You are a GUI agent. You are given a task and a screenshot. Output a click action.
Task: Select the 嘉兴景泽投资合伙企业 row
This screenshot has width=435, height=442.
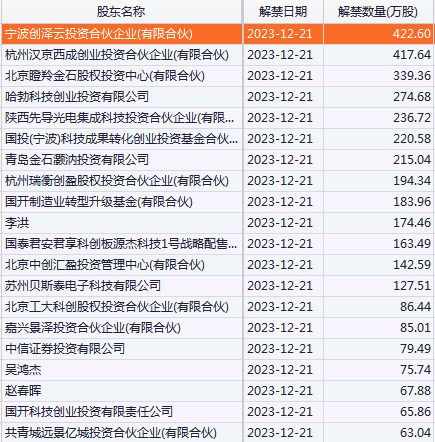(x=217, y=328)
